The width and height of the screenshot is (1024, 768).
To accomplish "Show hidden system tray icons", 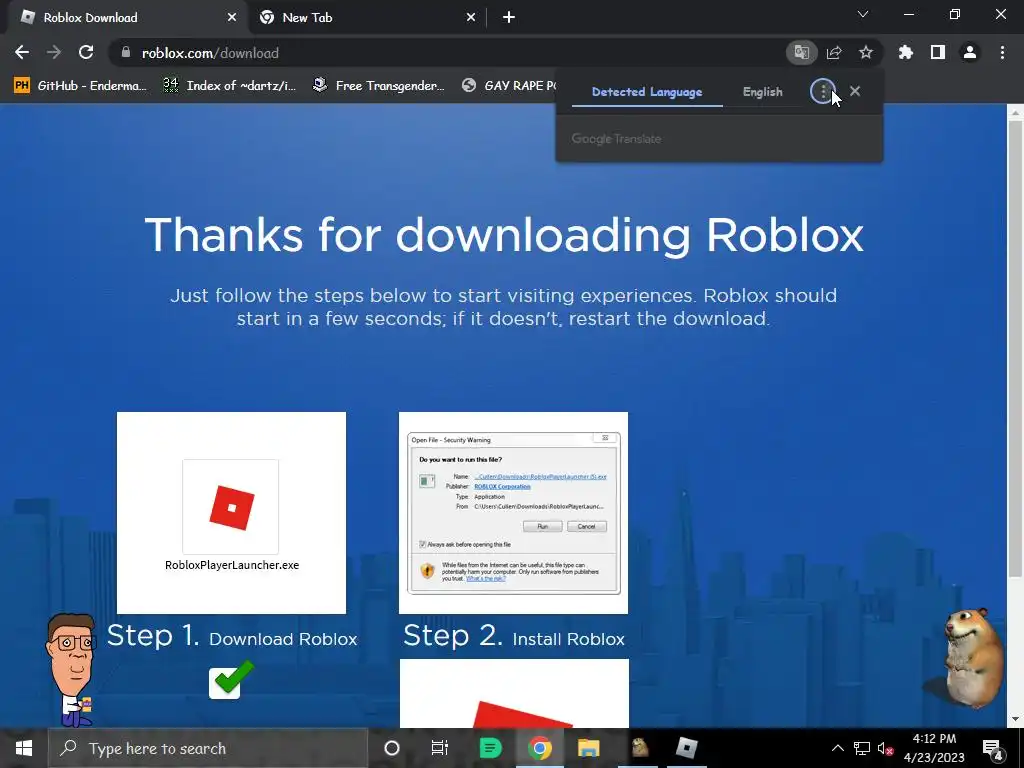I will coord(838,748).
